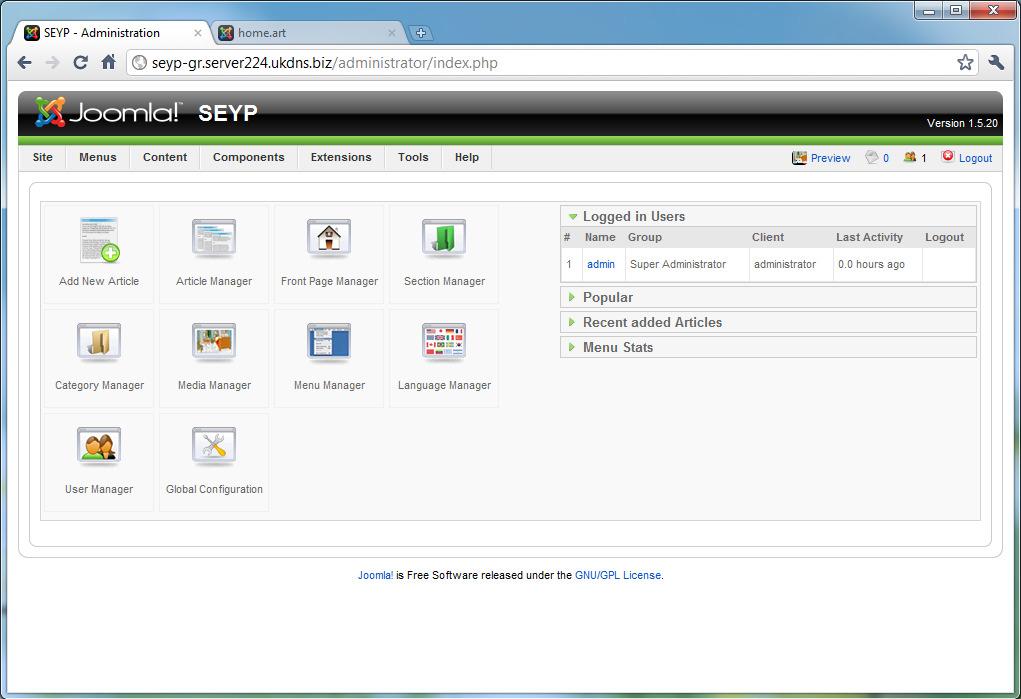The width and height of the screenshot is (1021, 699).
Task: Open the Front Page Manager icon
Action: 329,238
